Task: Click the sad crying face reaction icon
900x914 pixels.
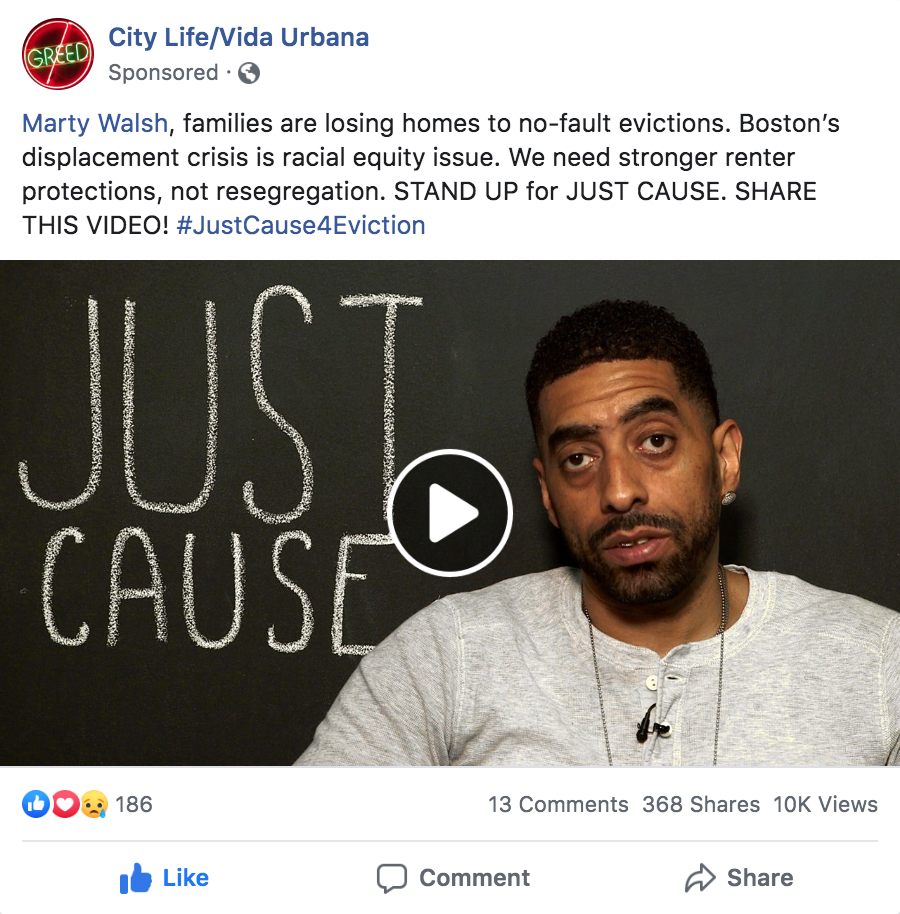Action: [x=94, y=804]
